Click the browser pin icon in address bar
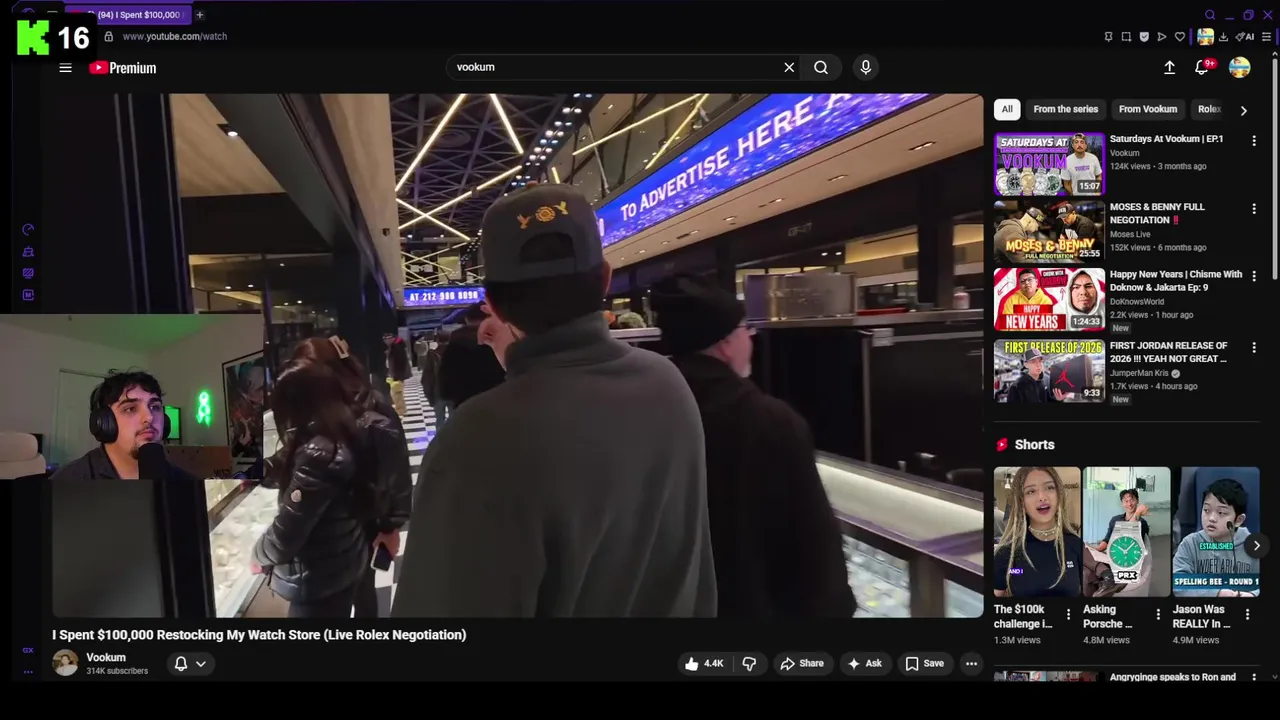This screenshot has height=720, width=1280. coord(1108,37)
